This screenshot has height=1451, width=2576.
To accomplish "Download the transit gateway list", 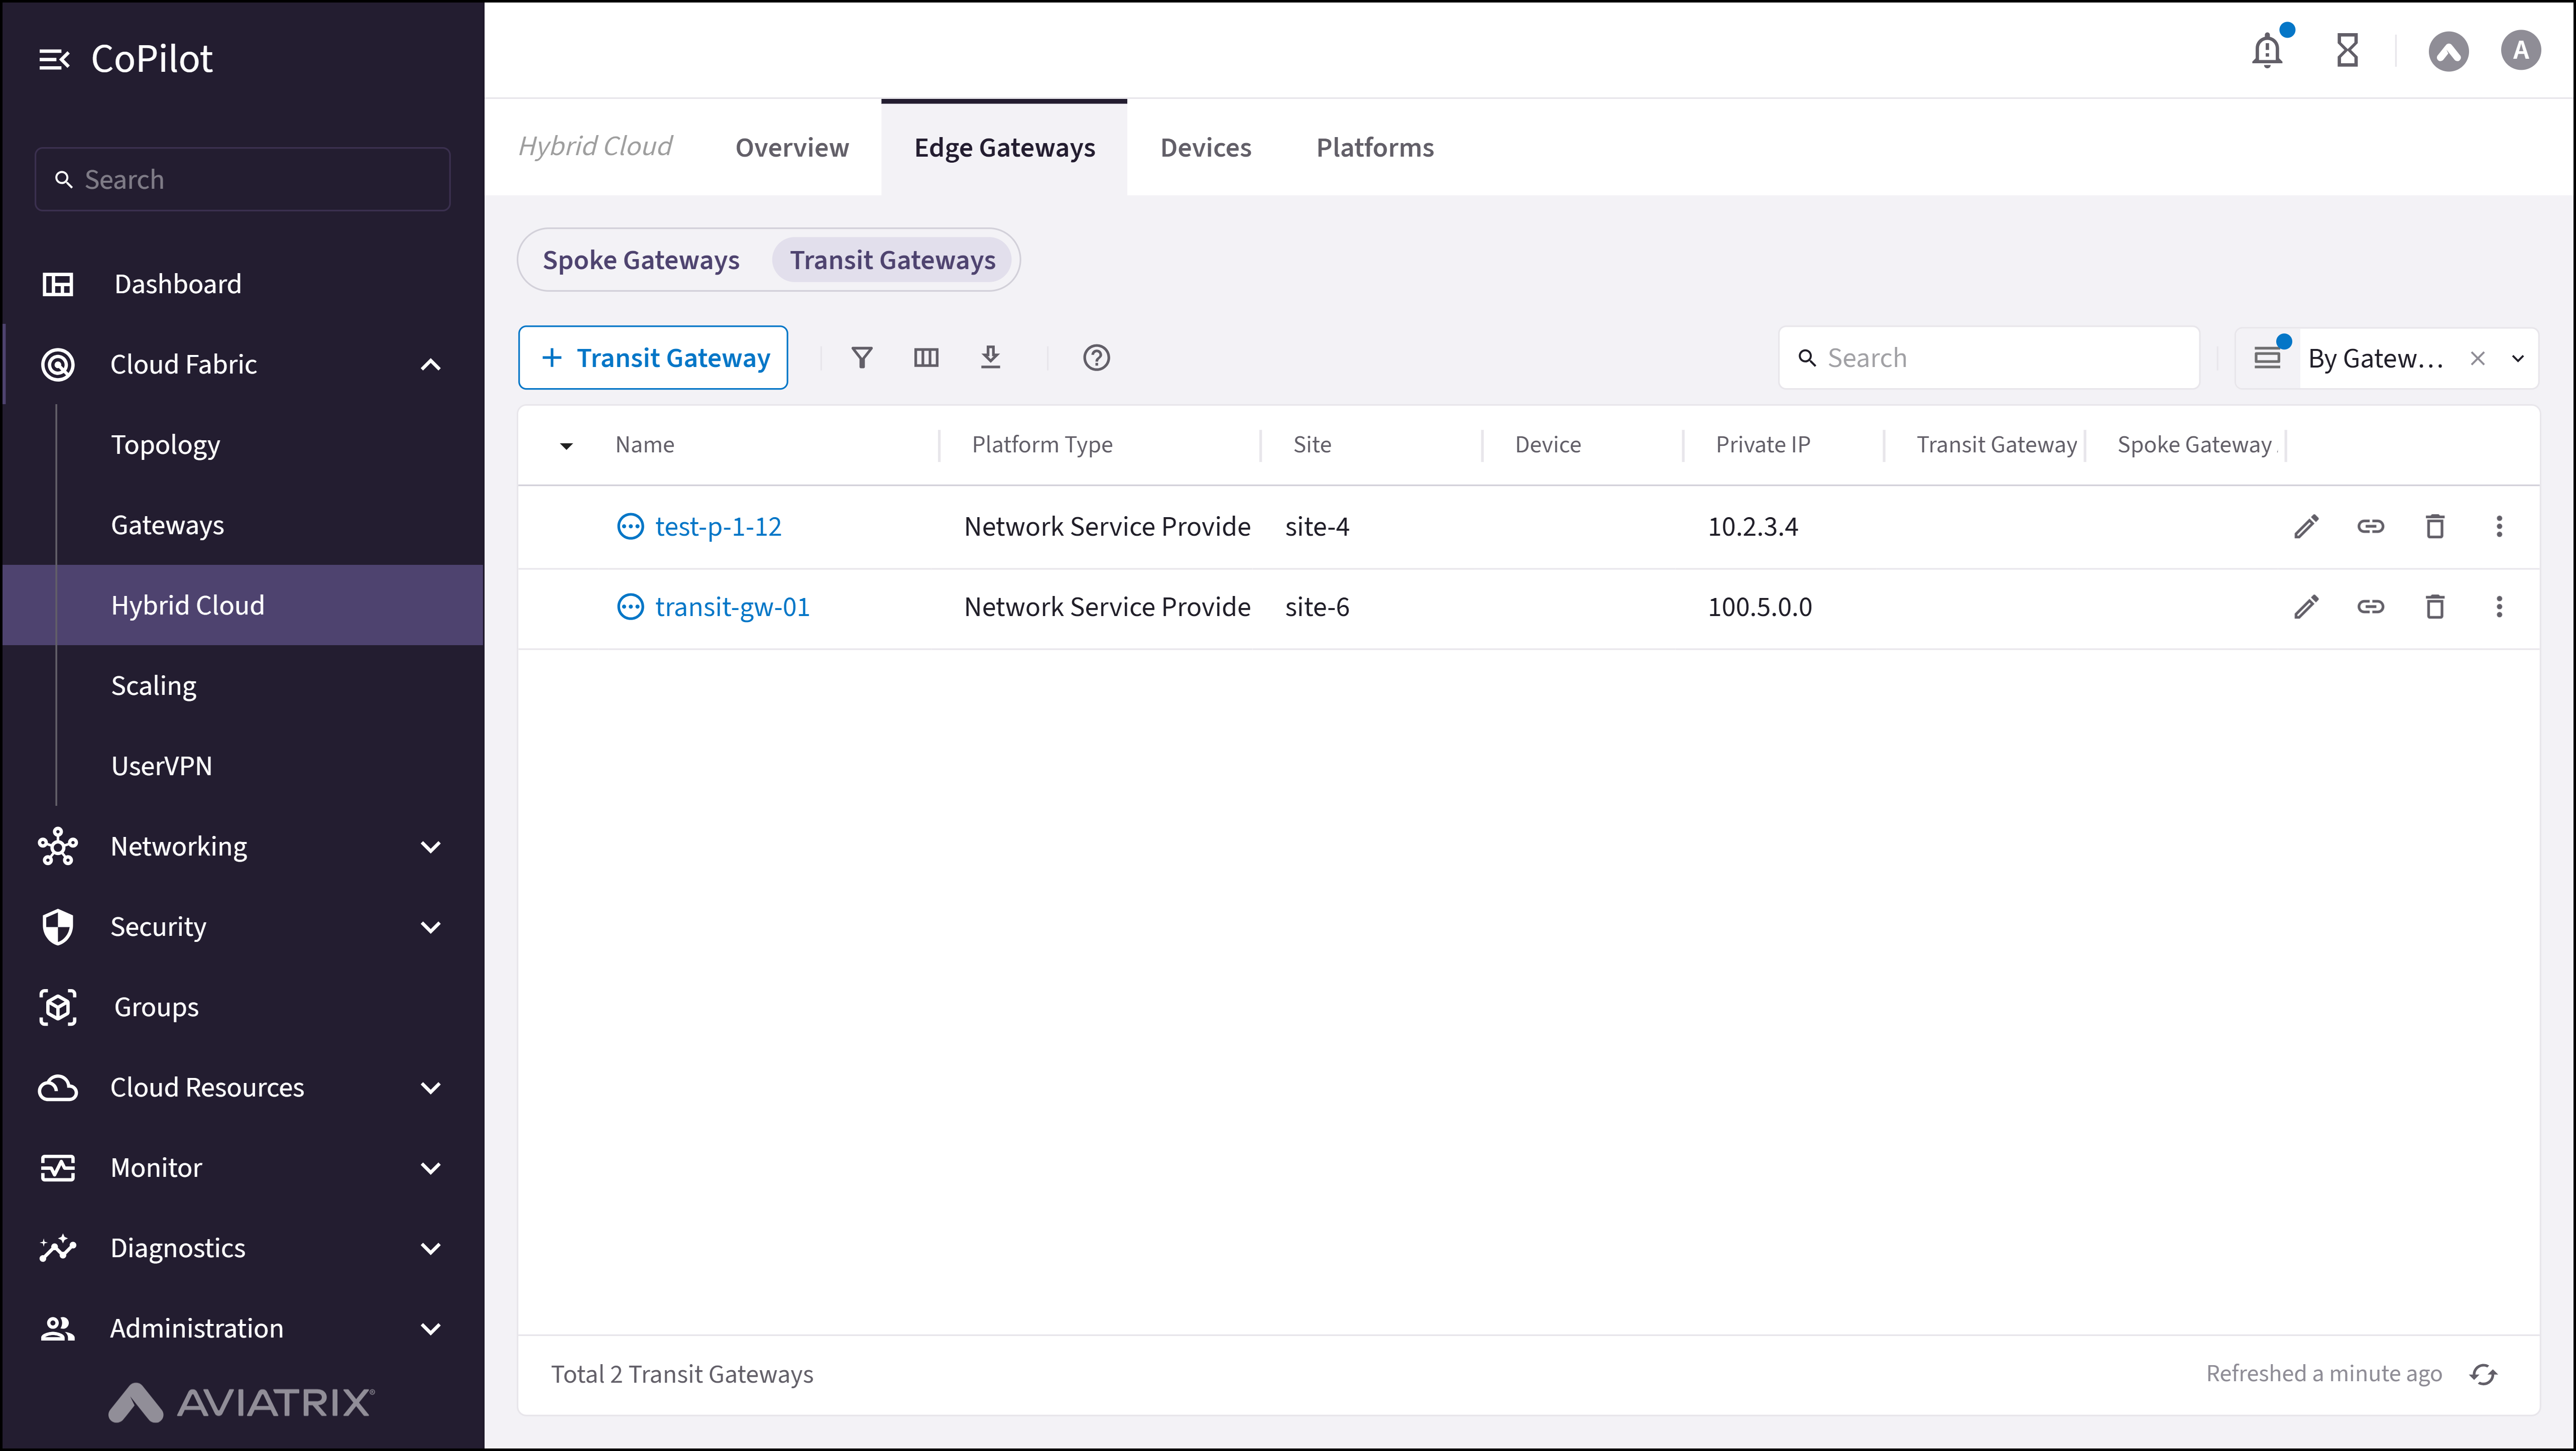I will (991, 357).
